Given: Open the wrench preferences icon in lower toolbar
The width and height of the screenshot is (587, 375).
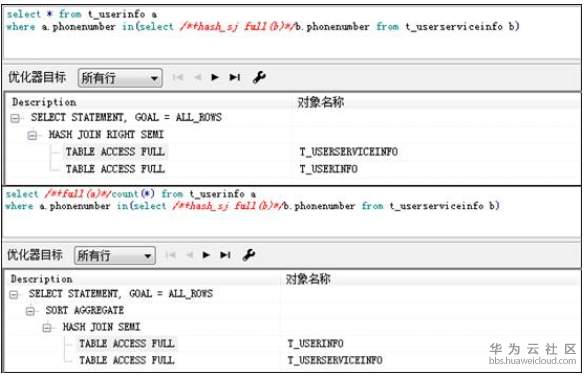Looking at the screenshot, I should pos(249,255).
